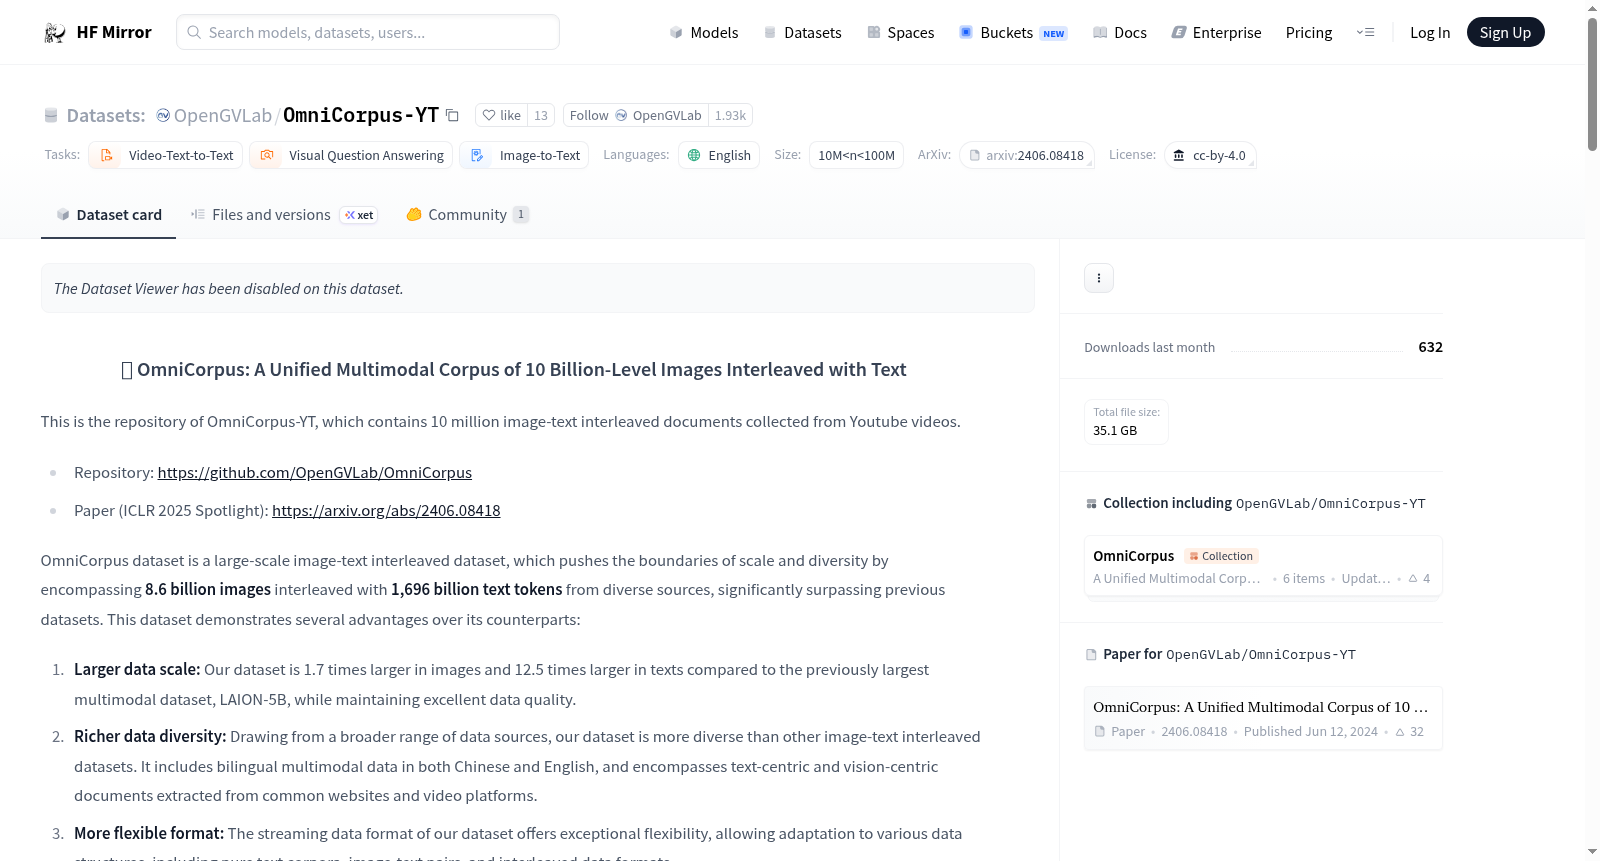The width and height of the screenshot is (1600, 861).
Task: Click the follower count 1.93k
Action: pos(730,115)
